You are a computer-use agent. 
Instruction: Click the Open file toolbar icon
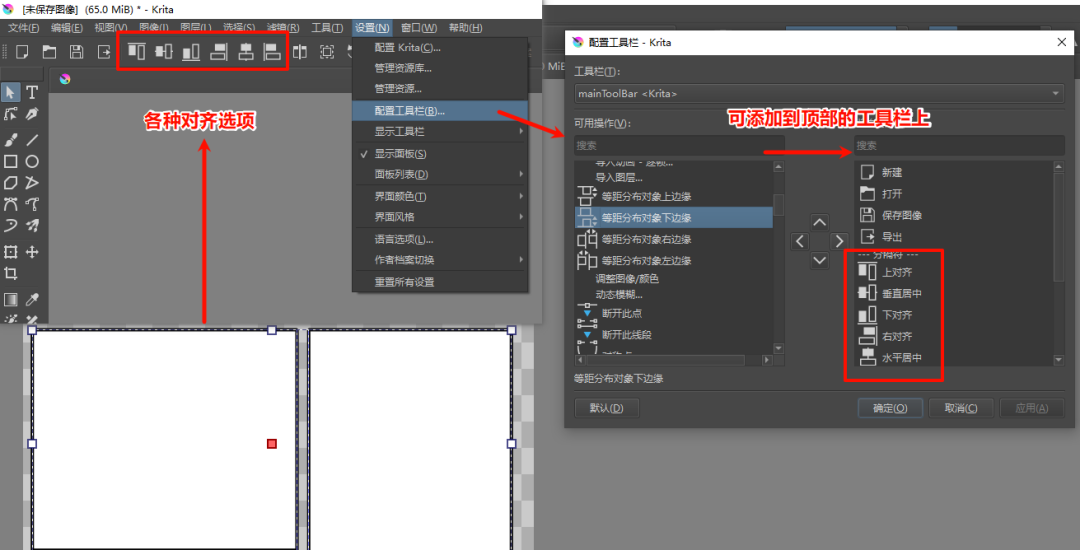point(50,52)
